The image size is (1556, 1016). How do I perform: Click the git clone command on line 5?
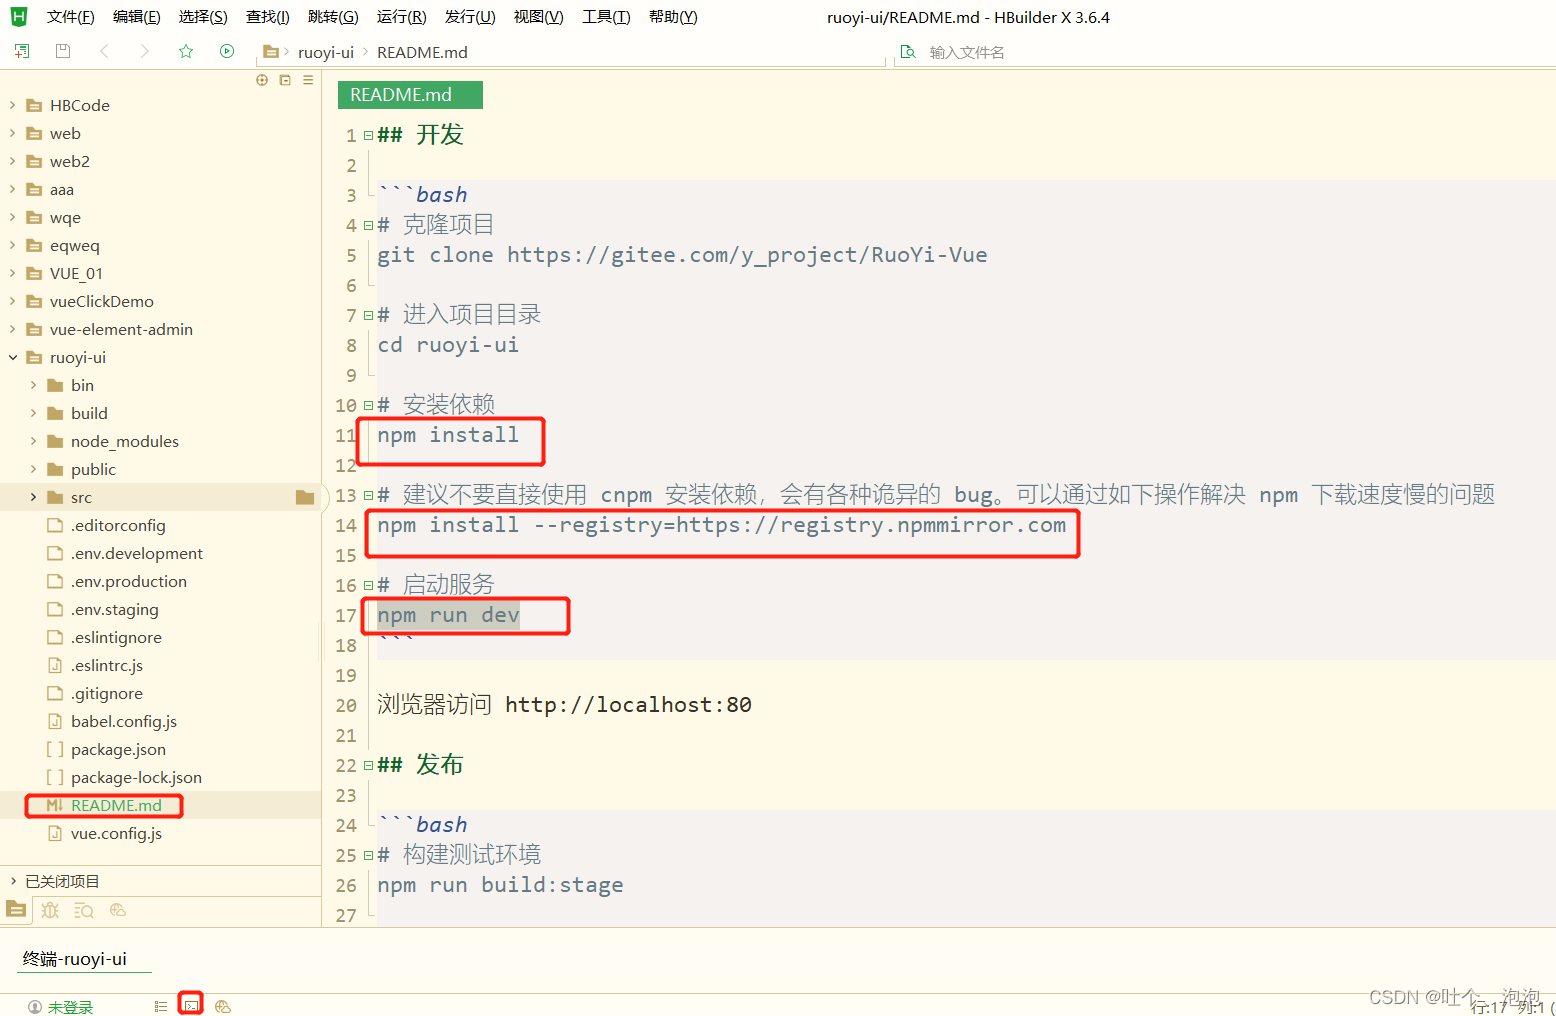click(682, 255)
